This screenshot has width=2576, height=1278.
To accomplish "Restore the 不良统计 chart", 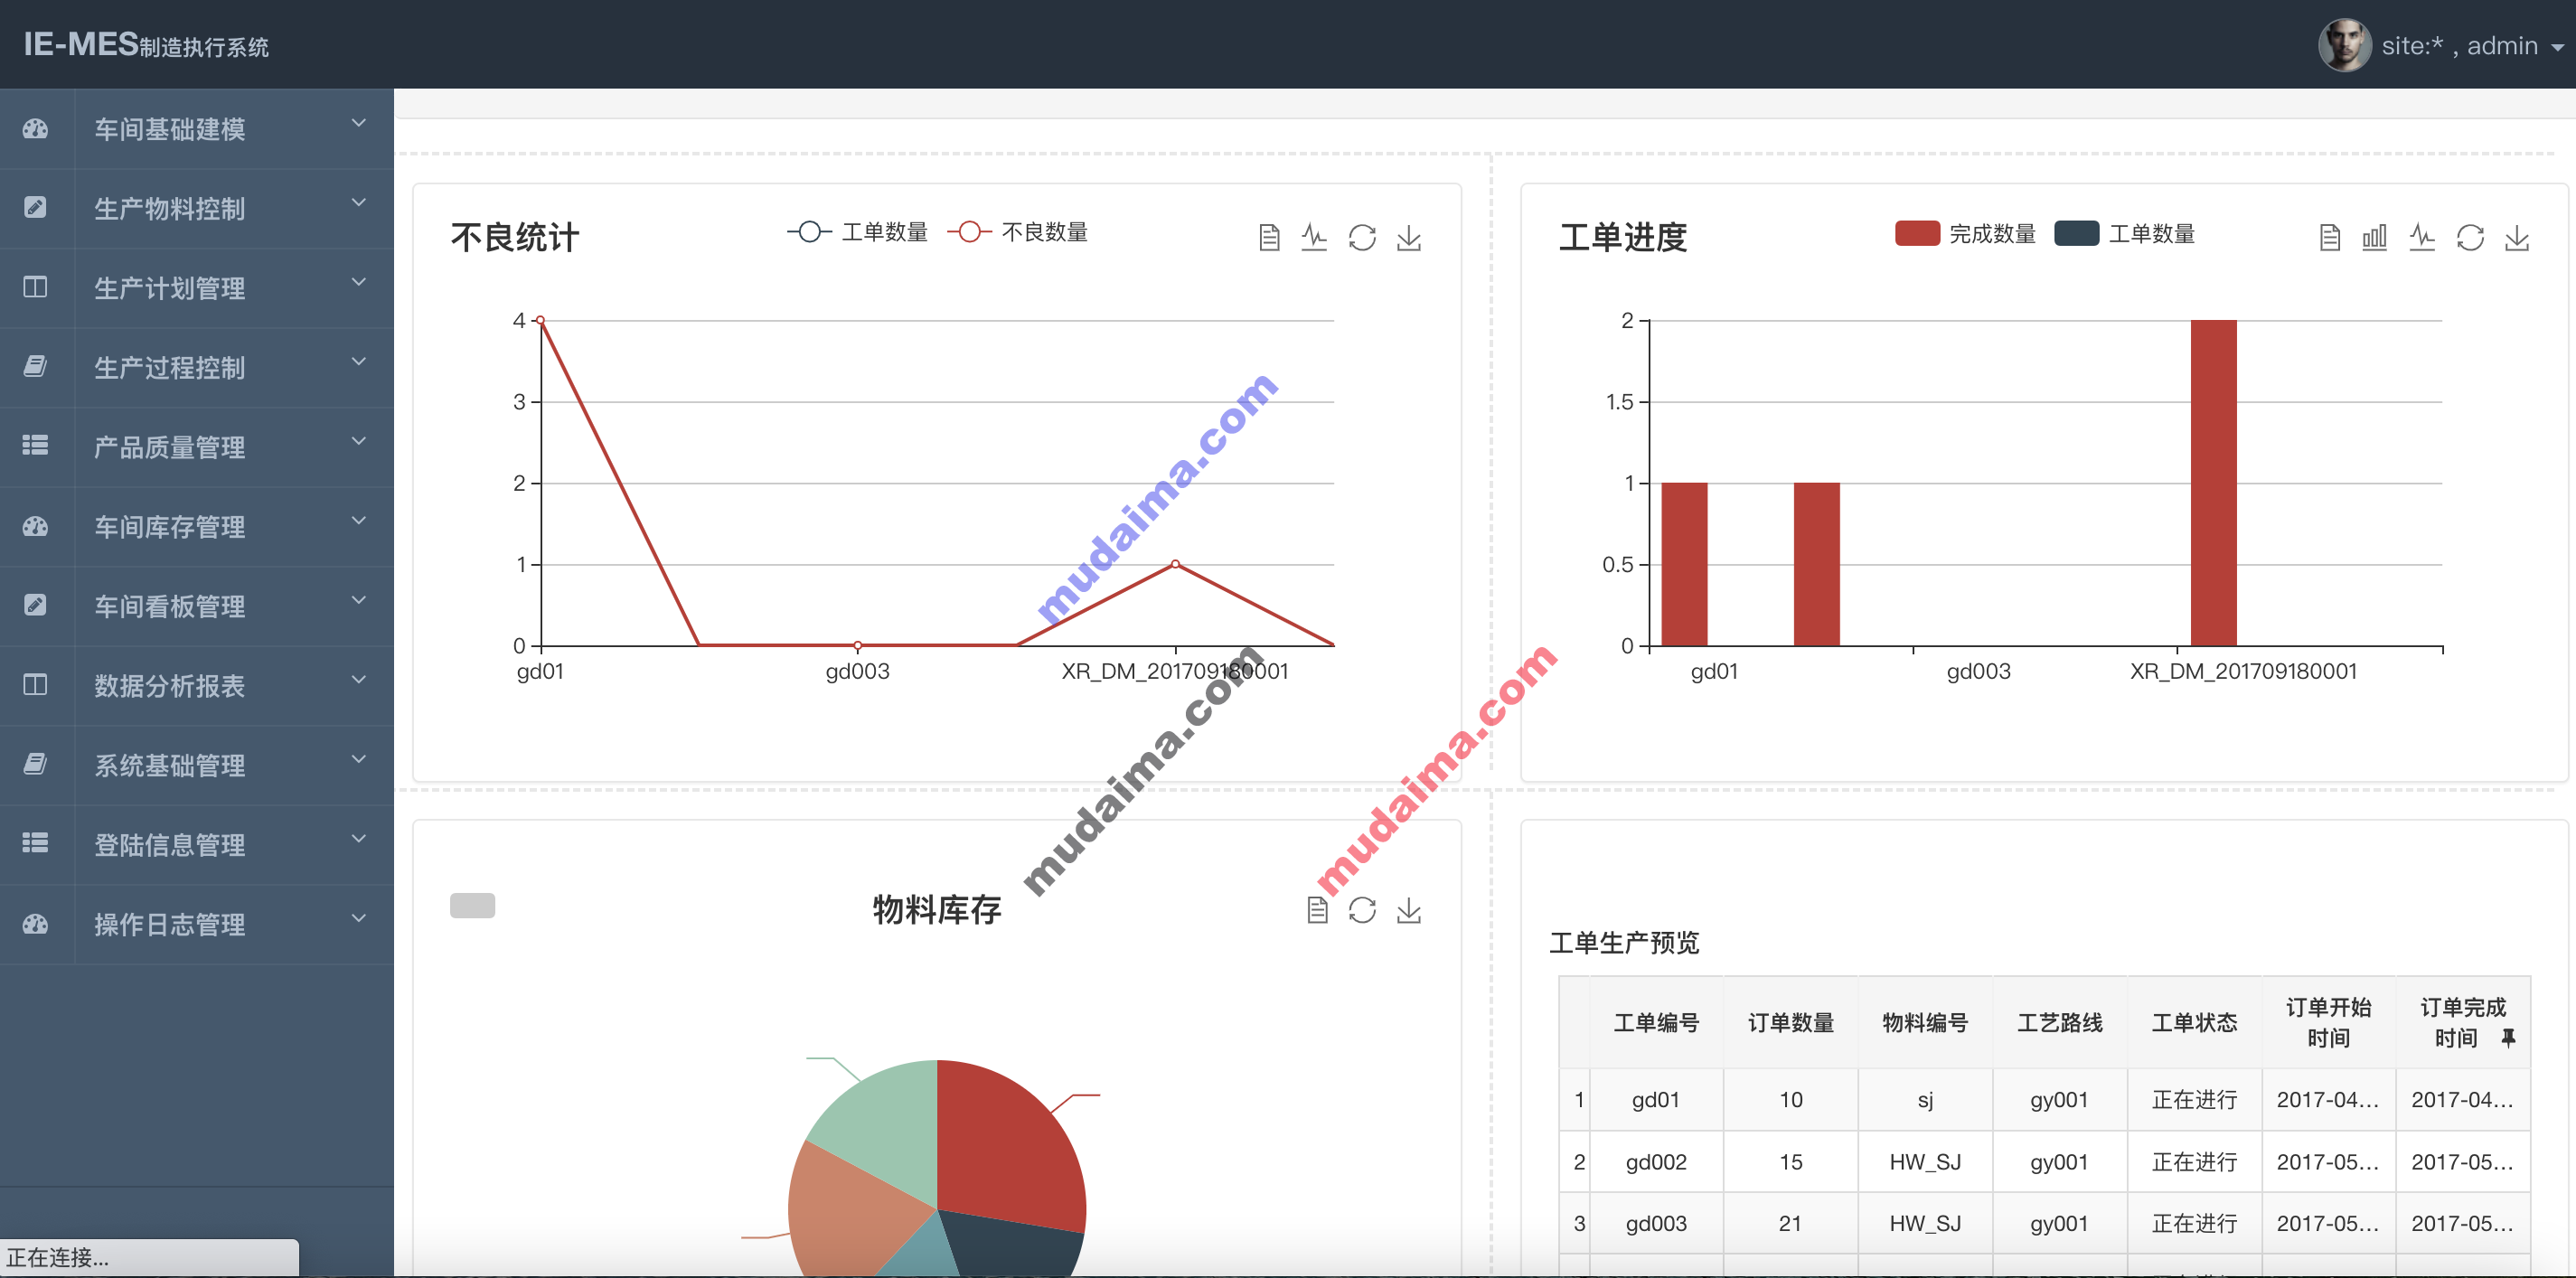I will pyautogui.click(x=1362, y=237).
